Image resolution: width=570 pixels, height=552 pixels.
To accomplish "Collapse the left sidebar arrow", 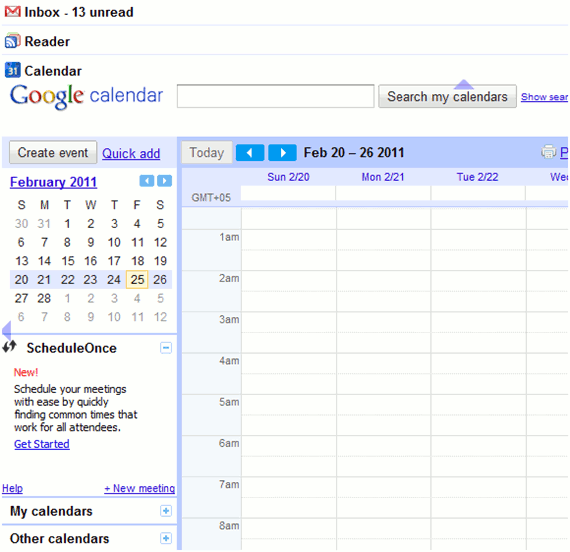I will click(x=7, y=330).
